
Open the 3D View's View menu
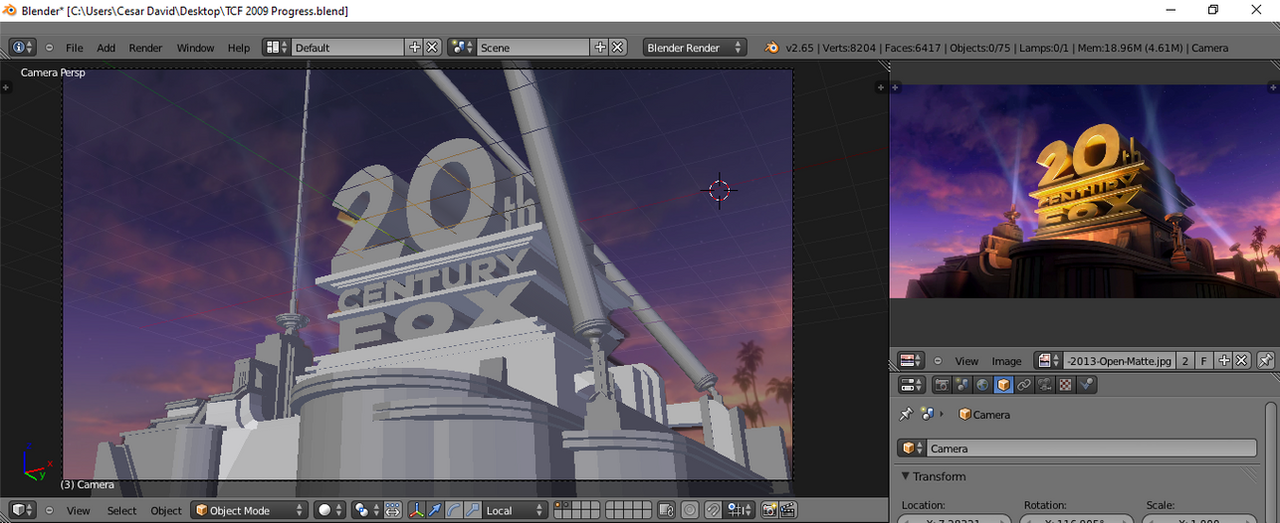tap(78, 510)
